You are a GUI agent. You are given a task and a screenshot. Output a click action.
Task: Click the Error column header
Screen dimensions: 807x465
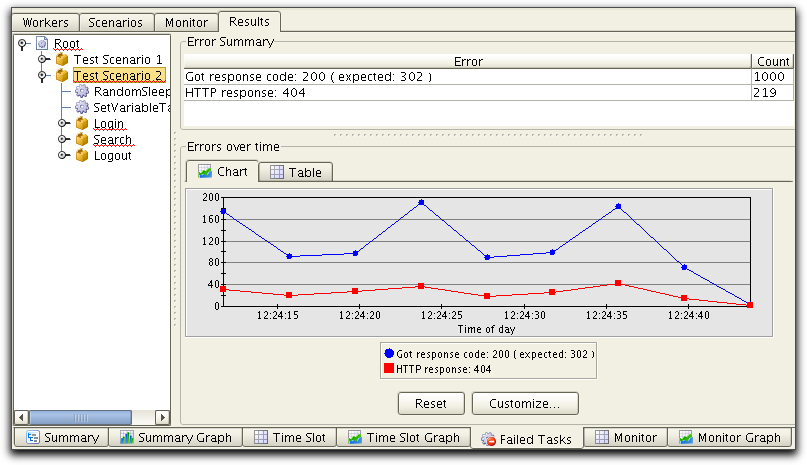point(467,62)
